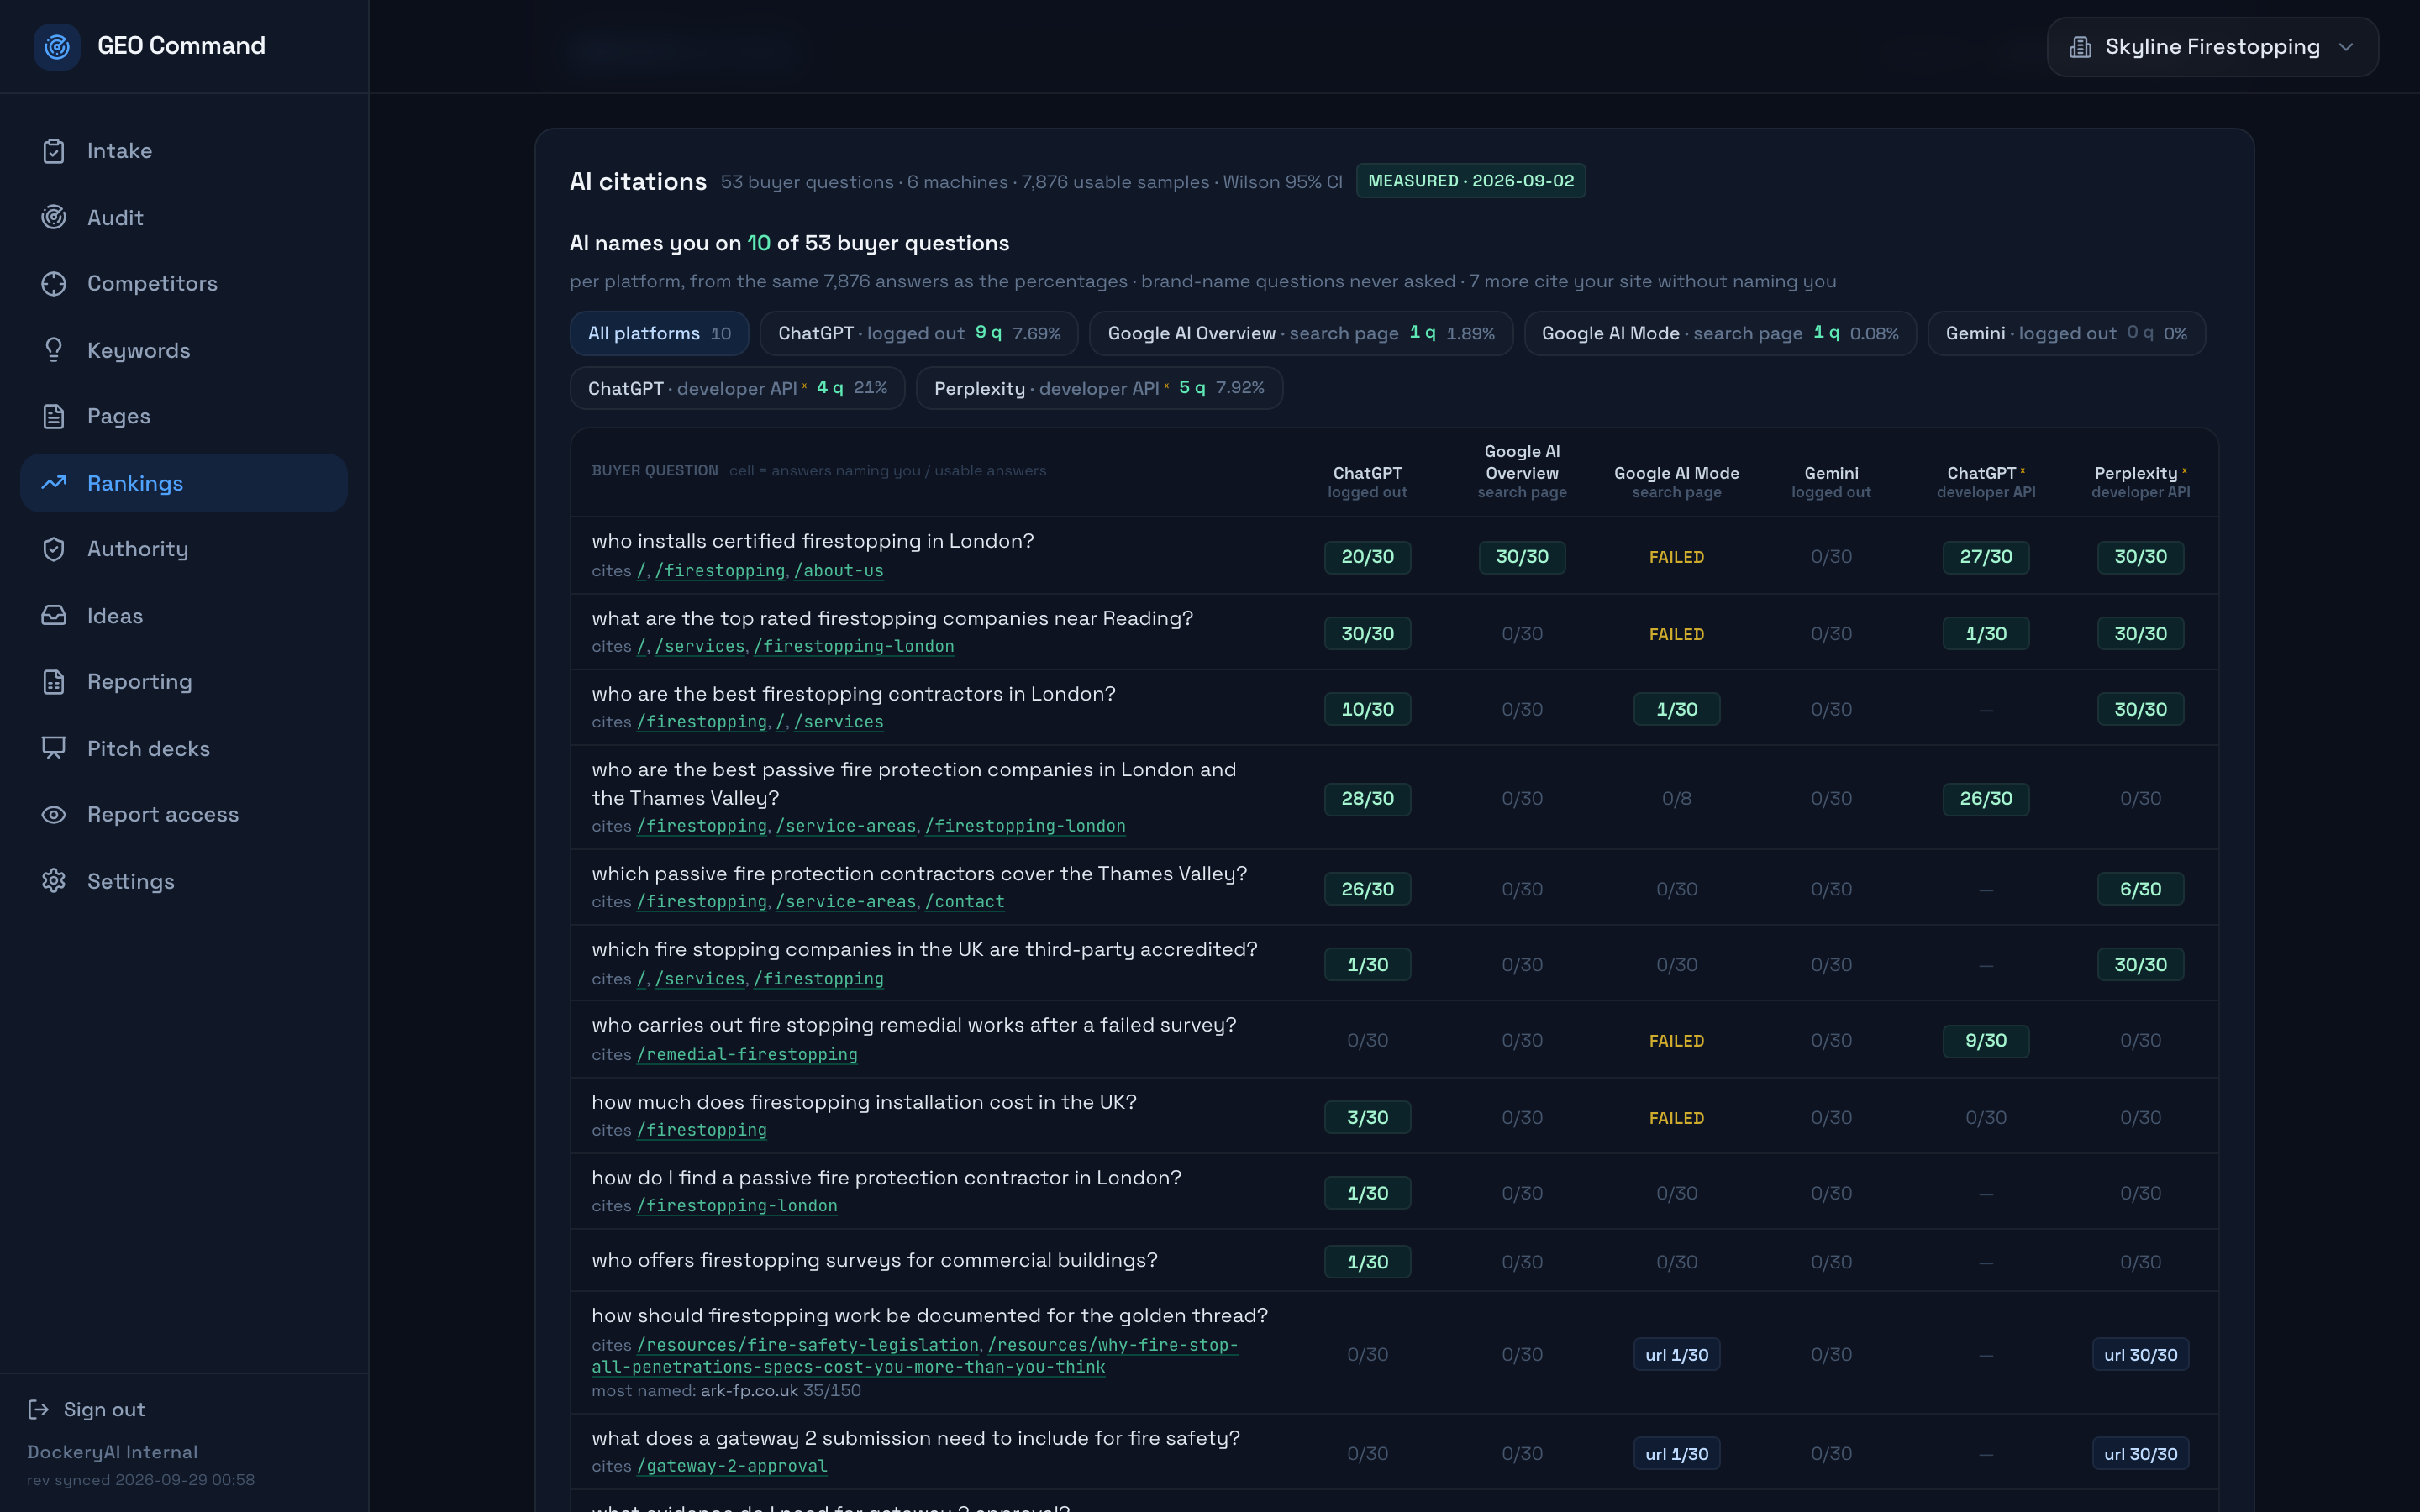Click the Google AI Overview column header
Viewport: 2420px width, 1512px height.
(1522, 471)
